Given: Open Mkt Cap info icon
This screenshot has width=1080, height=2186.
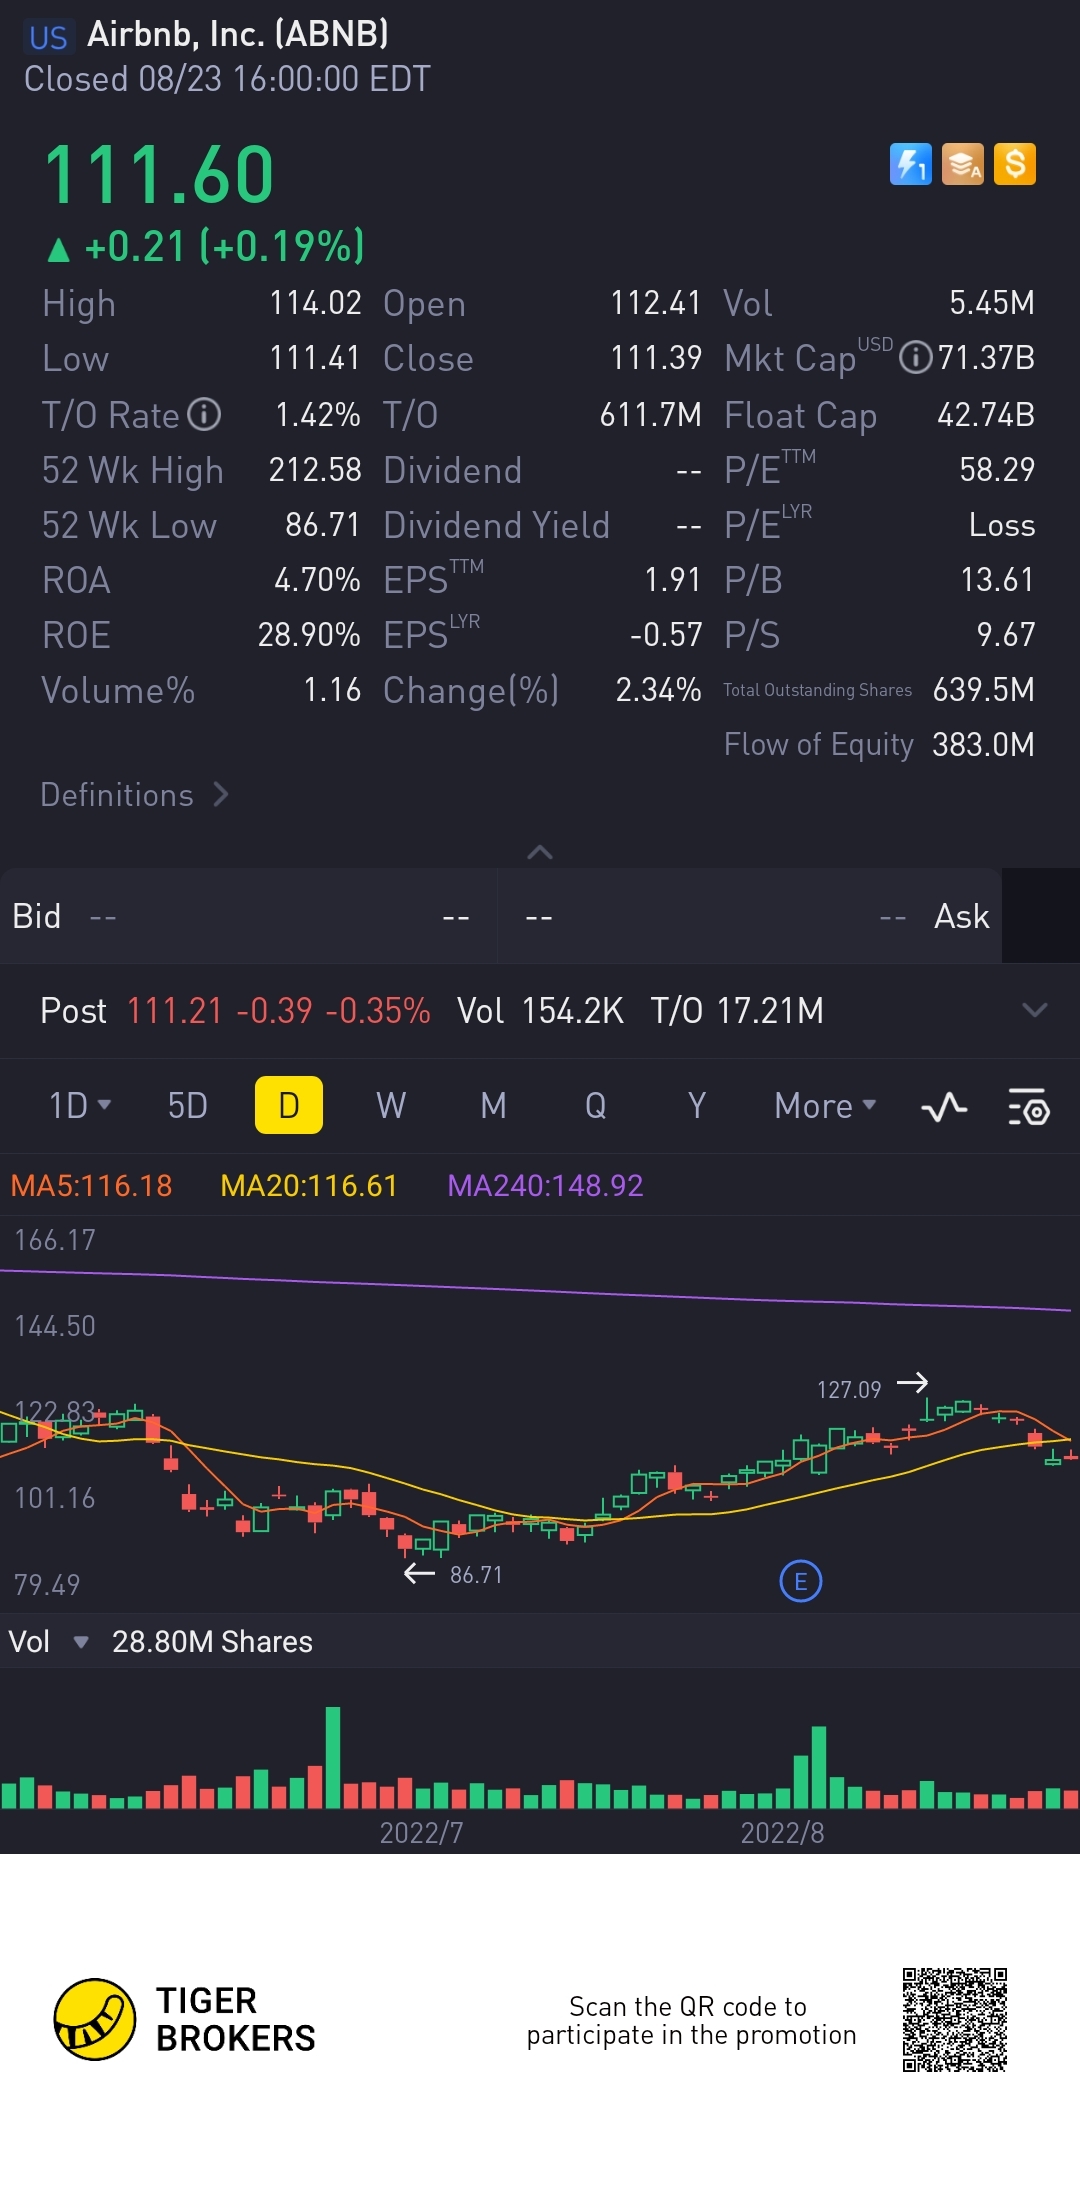Looking at the screenshot, I should [915, 357].
